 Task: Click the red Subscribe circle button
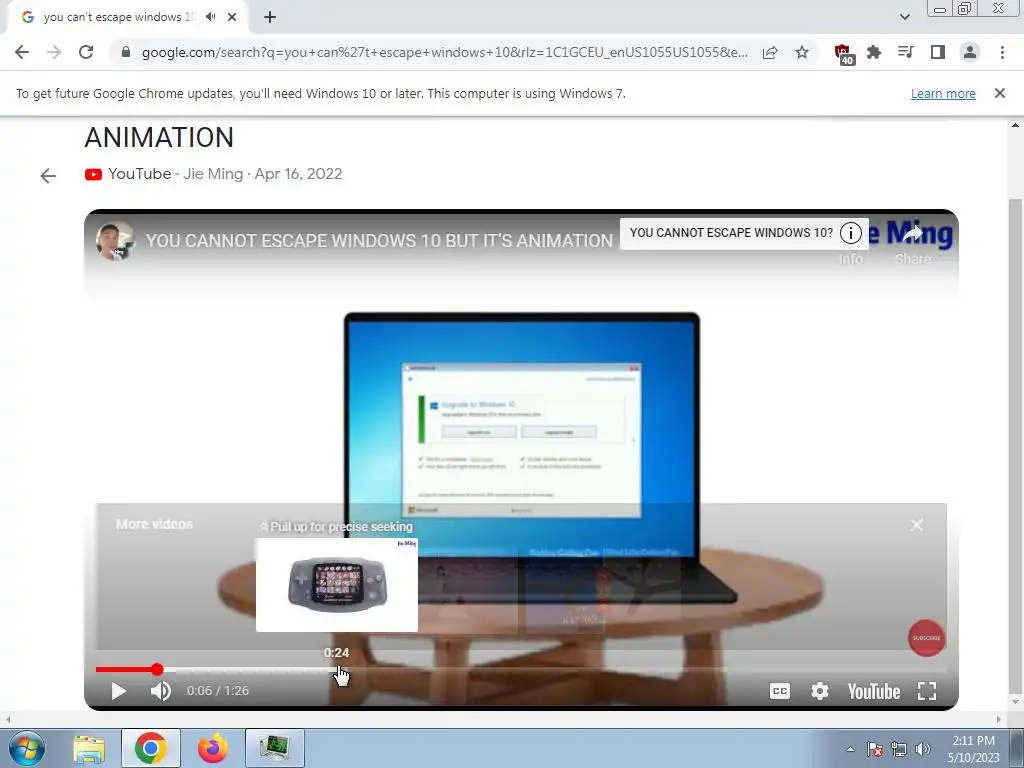[926, 638]
